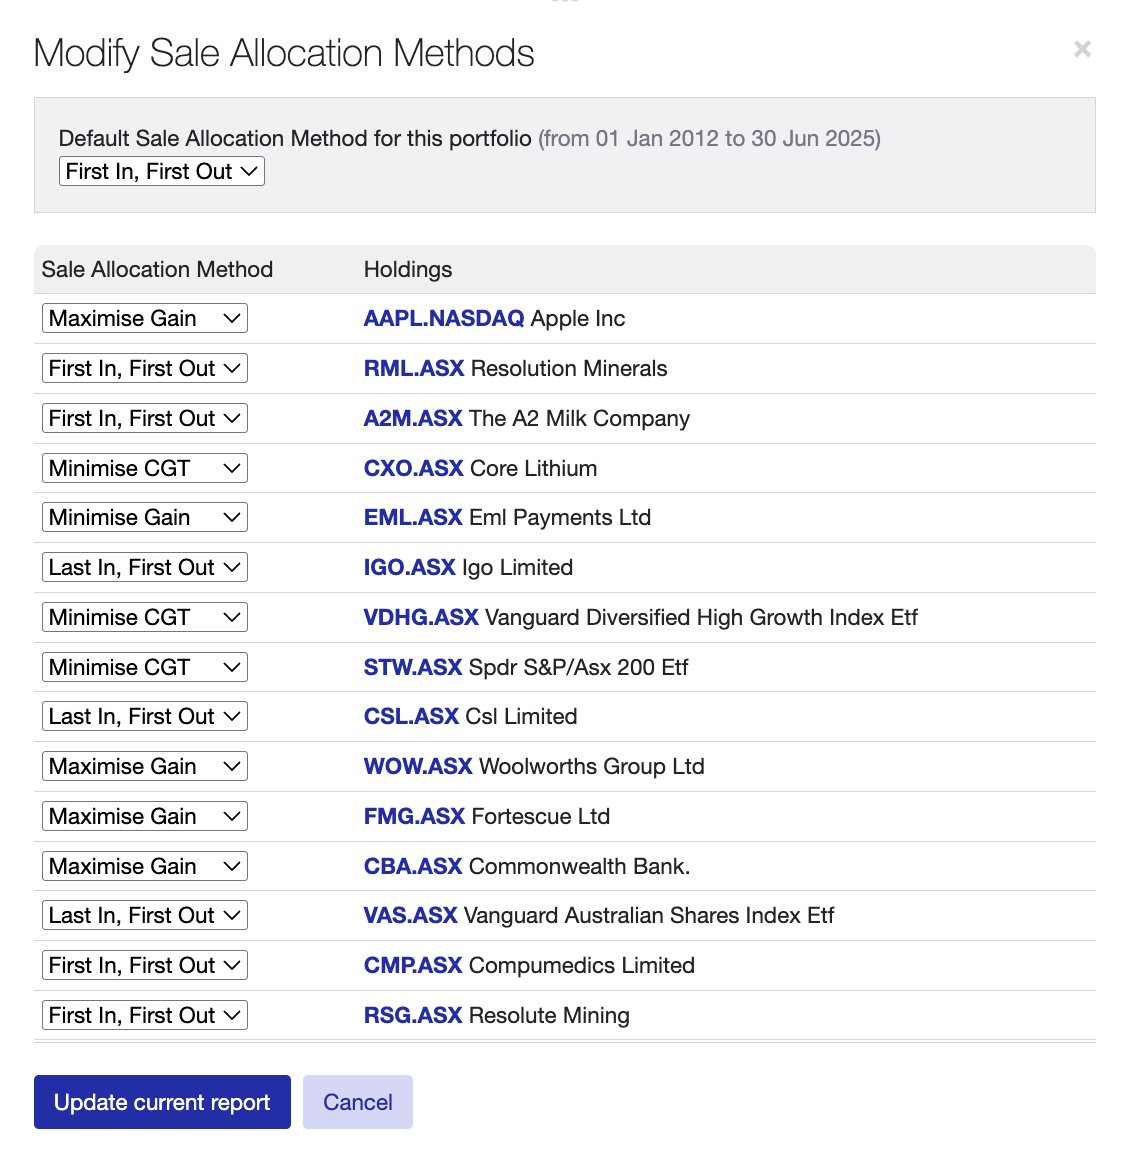Open the WOW.ASX holding link
Image resolution: width=1138 pixels, height=1158 pixels.
[x=418, y=766]
